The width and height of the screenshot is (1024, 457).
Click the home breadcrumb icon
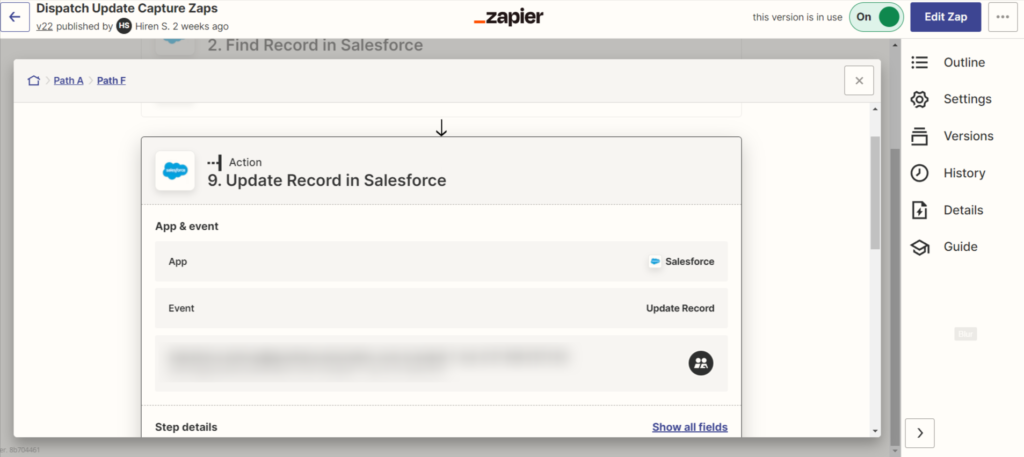tap(33, 80)
